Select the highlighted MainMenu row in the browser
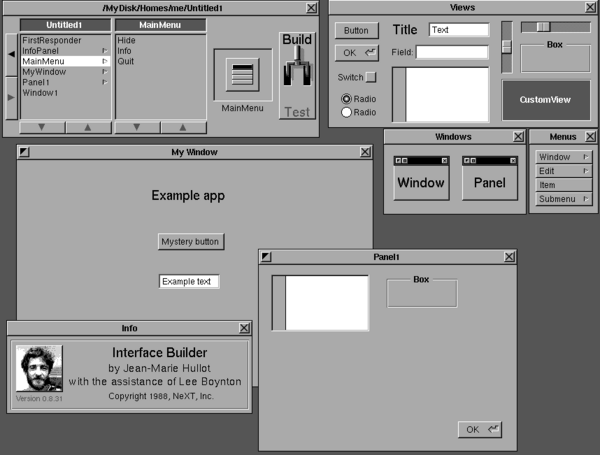 [x=65, y=61]
